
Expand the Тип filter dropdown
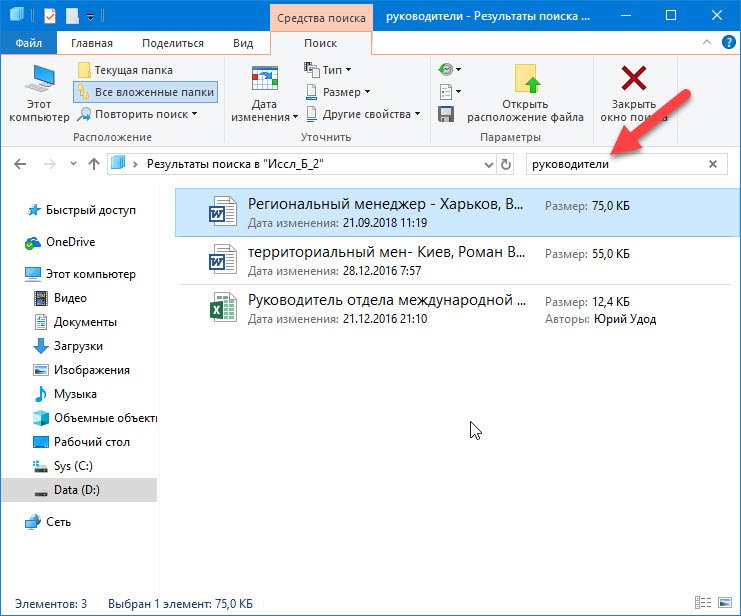pyautogui.click(x=329, y=70)
